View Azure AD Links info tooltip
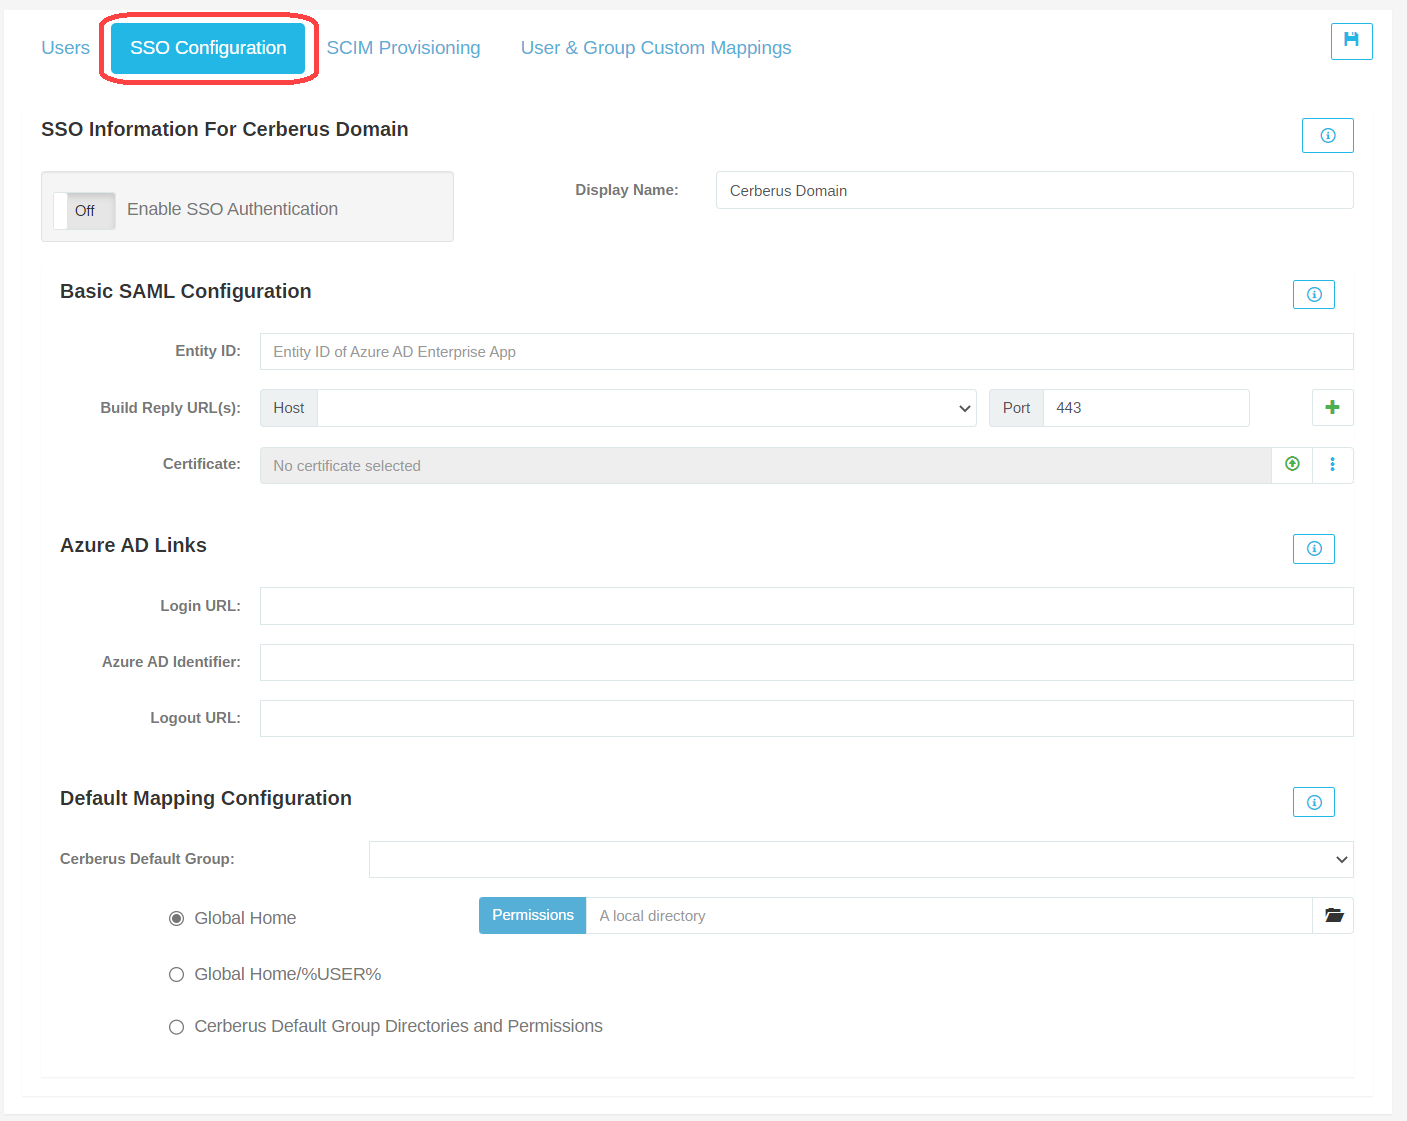This screenshot has height=1121, width=1407. [1313, 548]
